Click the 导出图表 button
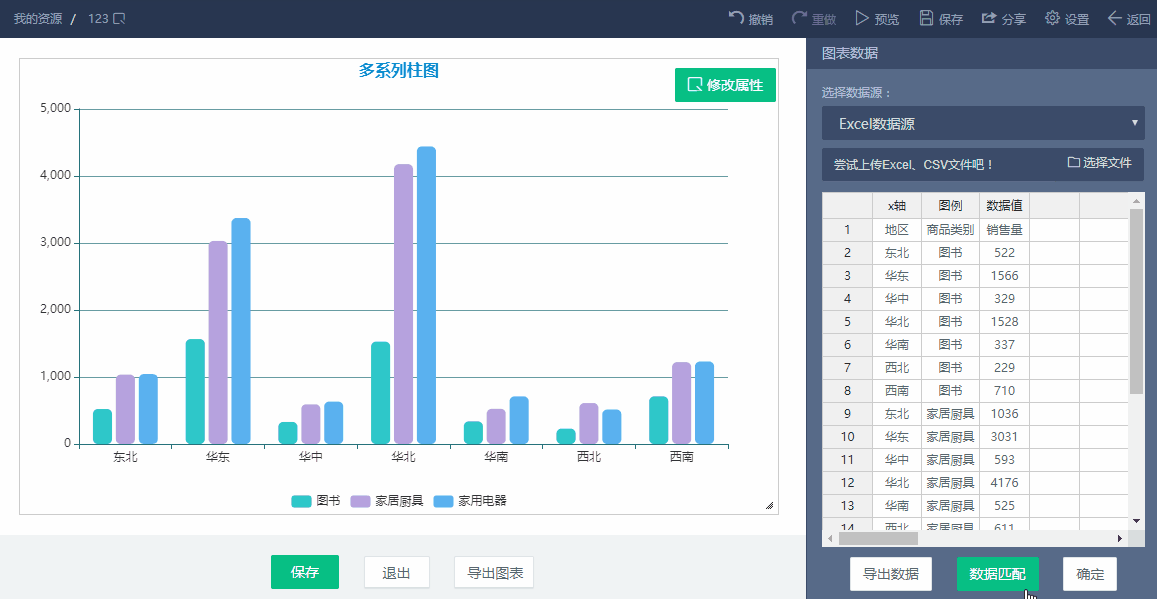Viewport: 1157px width, 599px height. pos(494,572)
